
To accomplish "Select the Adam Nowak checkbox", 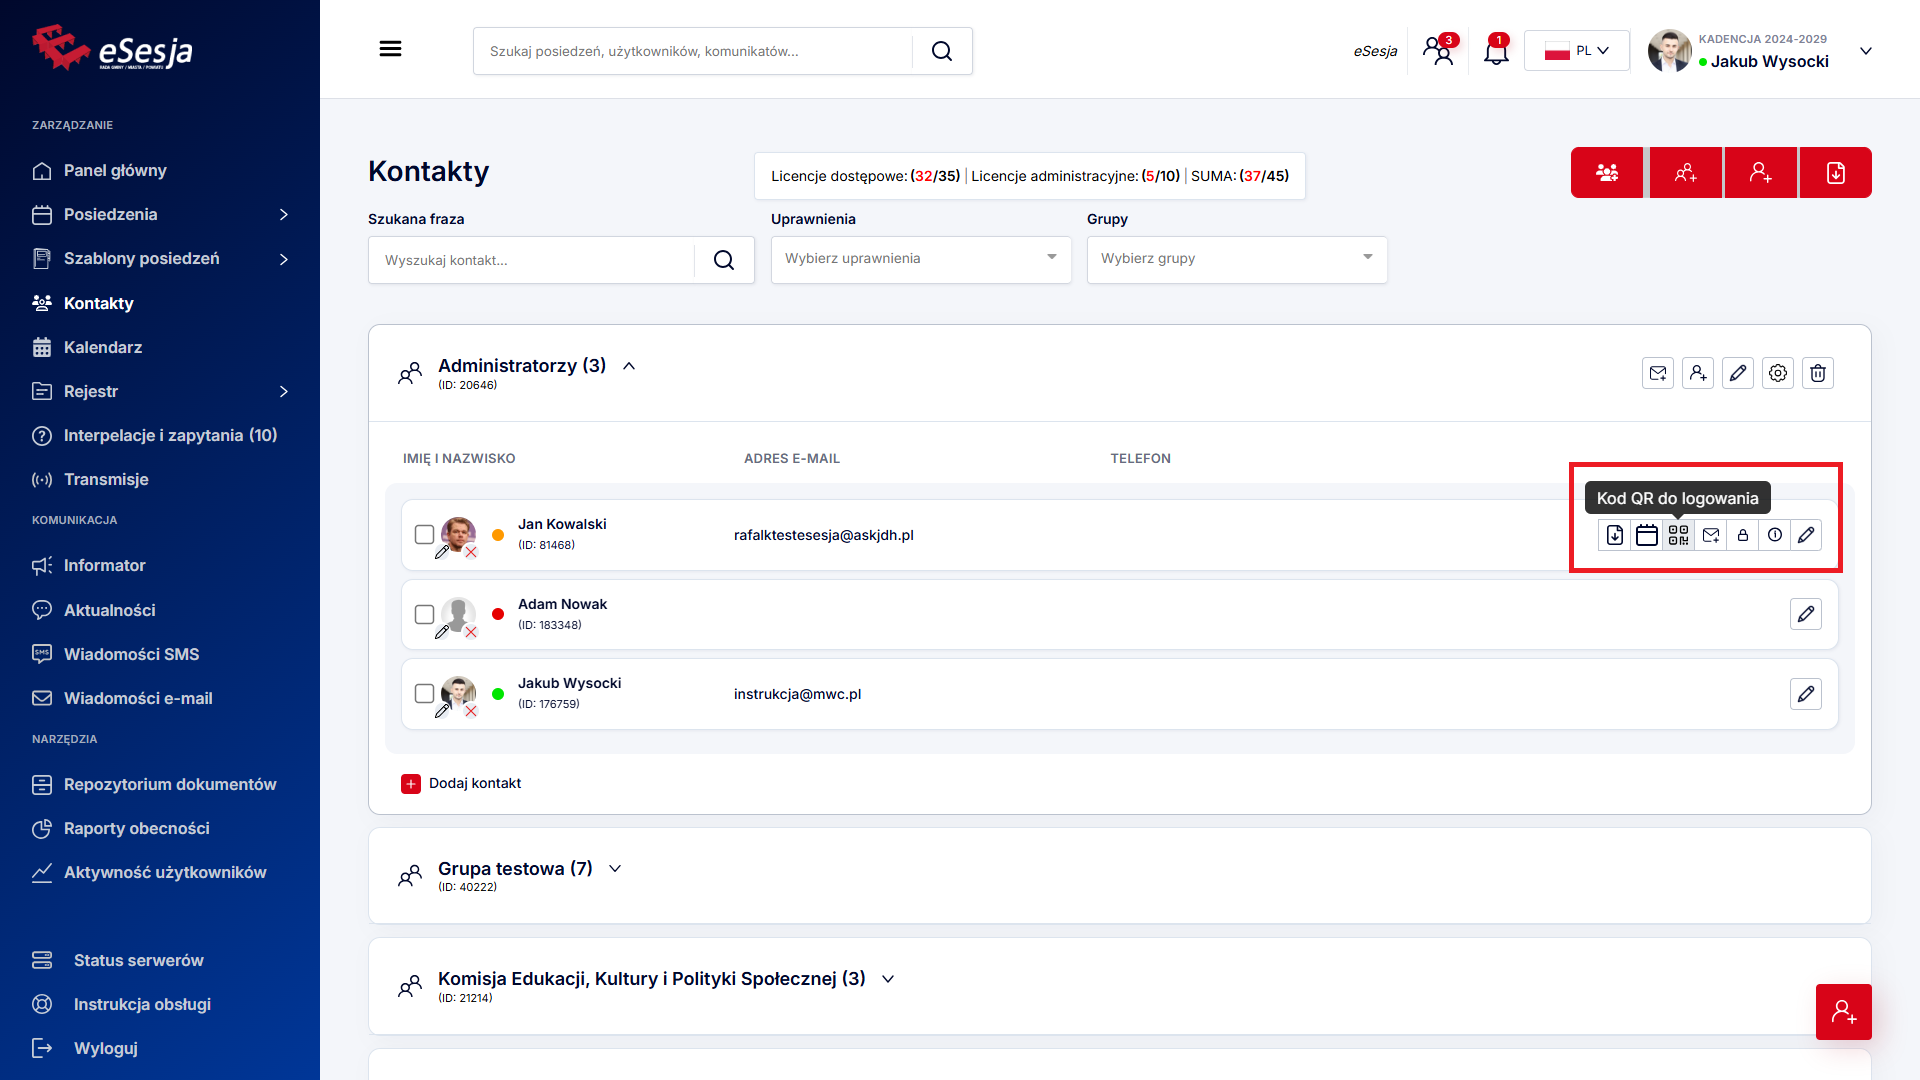I will (x=424, y=614).
